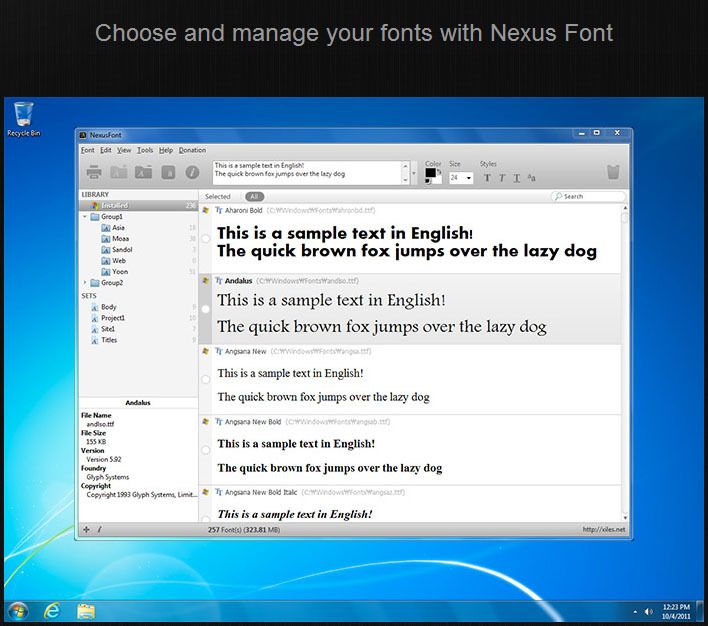This screenshot has width=708, height=626.
Task: Click the font list scrollbar up arrow
Action: 625,208
